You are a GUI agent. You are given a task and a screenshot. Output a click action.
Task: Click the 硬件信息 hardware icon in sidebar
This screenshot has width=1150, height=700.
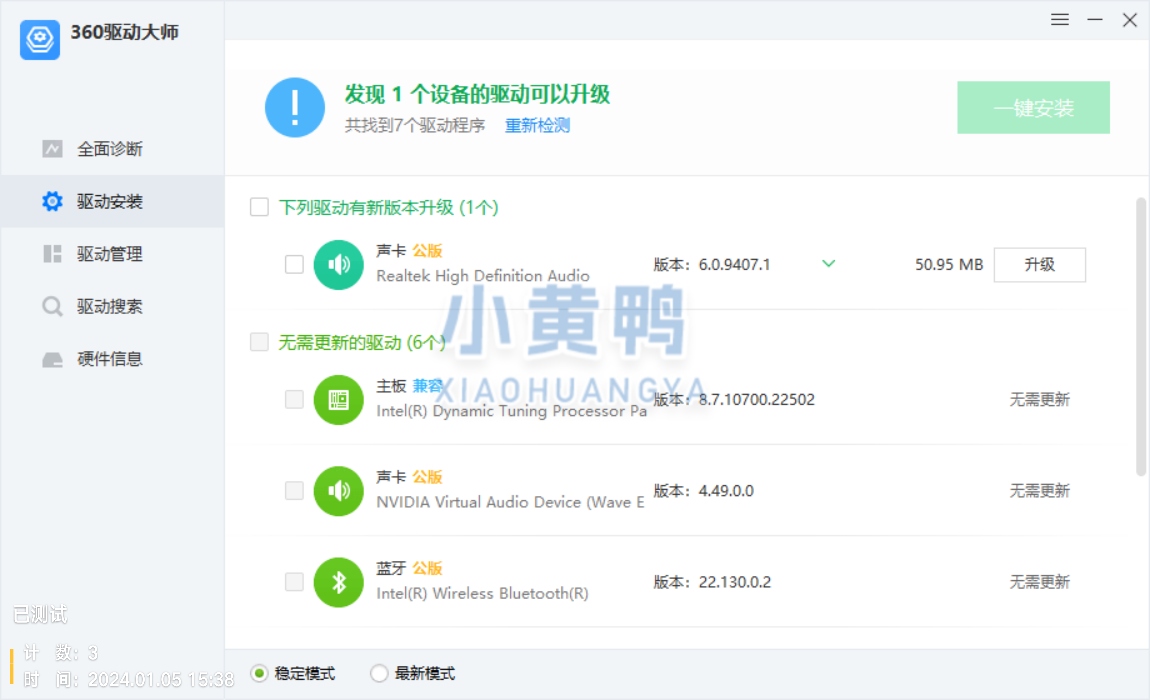(52, 359)
